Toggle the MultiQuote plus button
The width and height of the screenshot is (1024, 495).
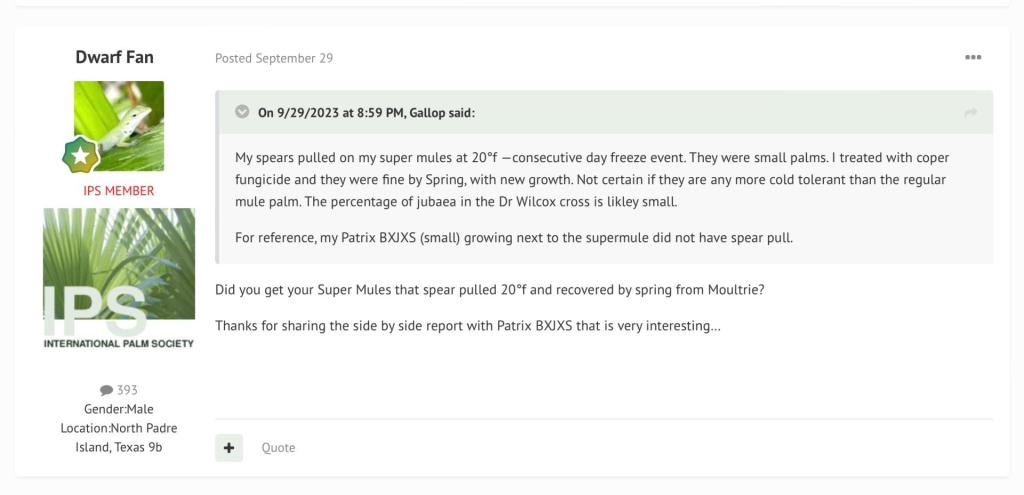pyautogui.click(x=229, y=447)
